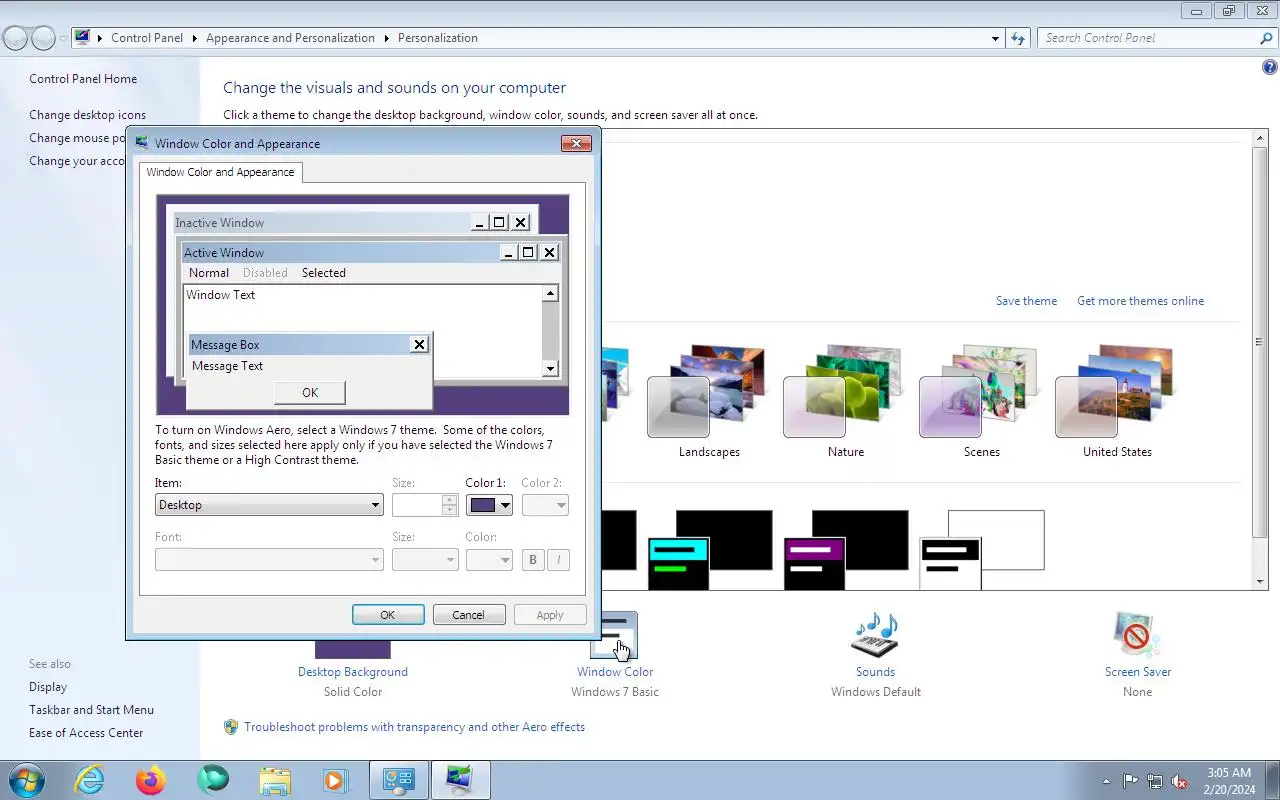Click Control Panel breadcrumb
The width and height of the screenshot is (1280, 800).
tap(147, 38)
